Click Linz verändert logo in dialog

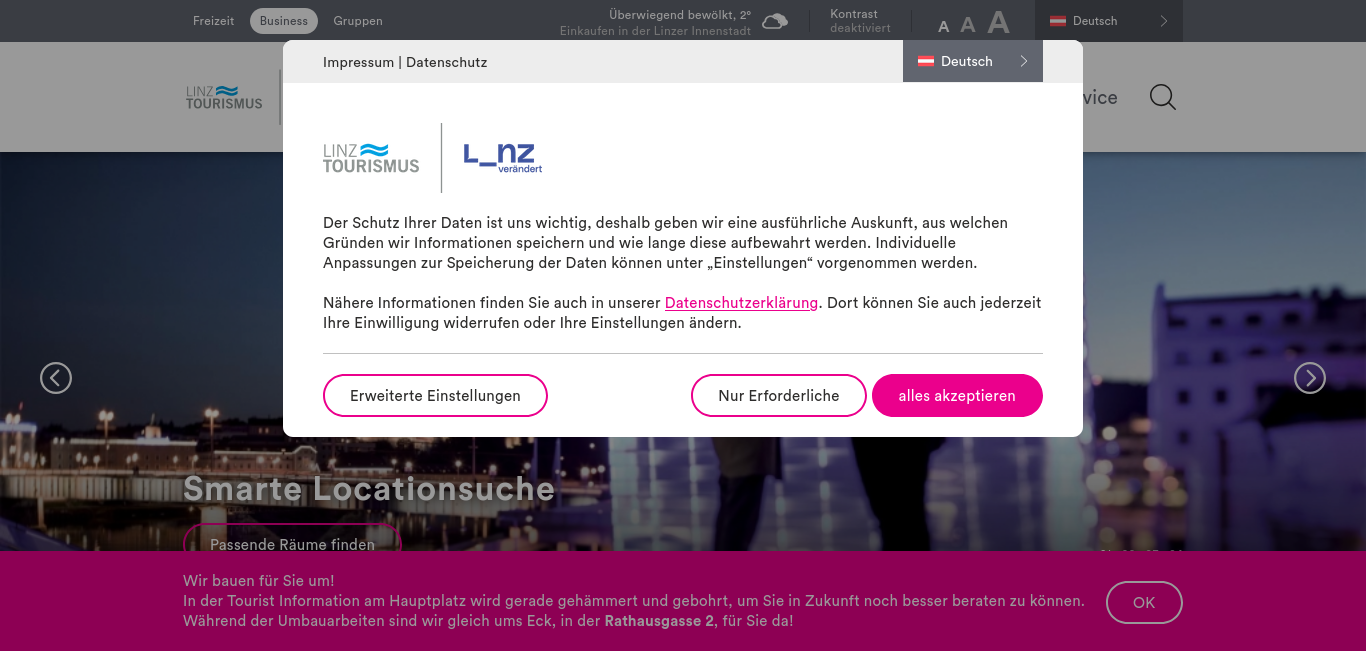(503, 158)
